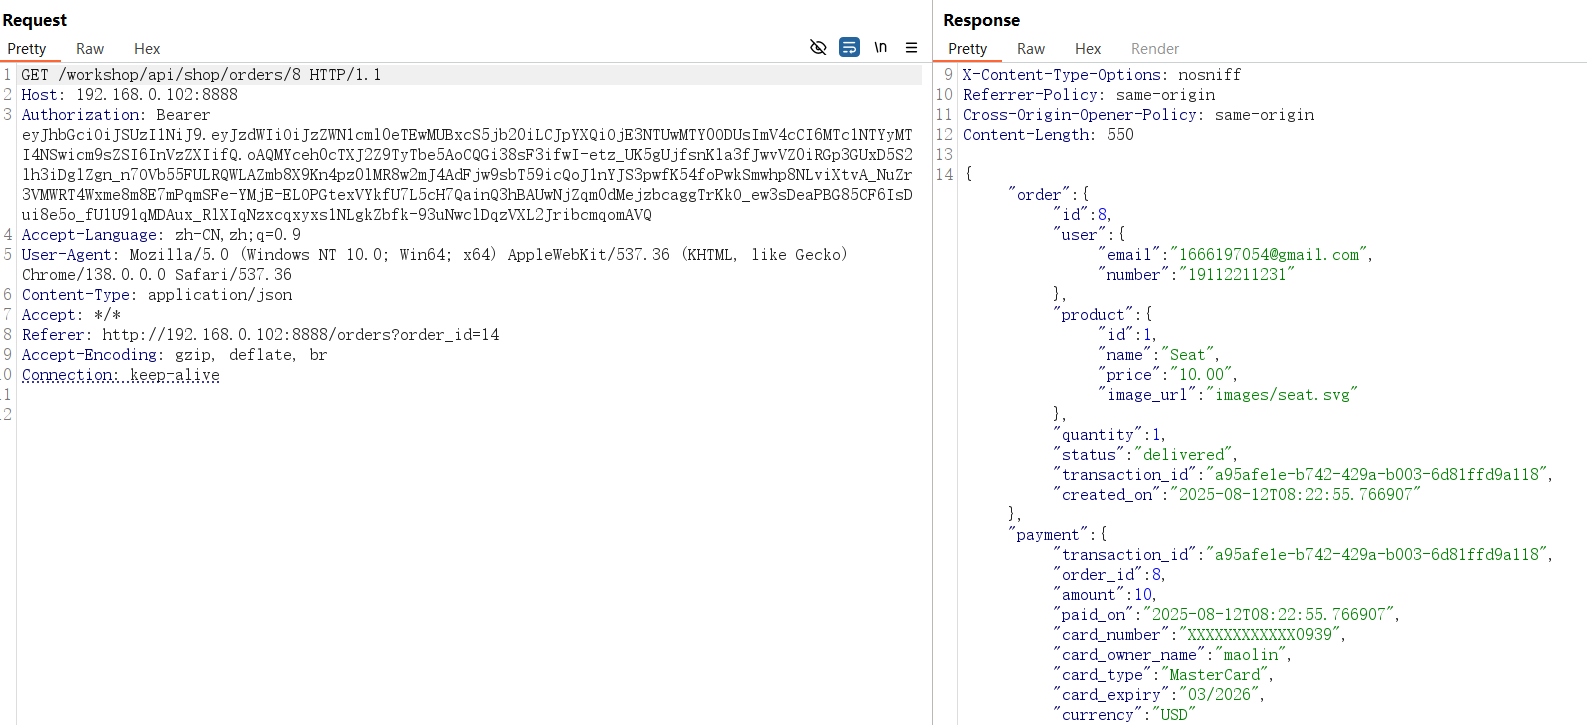Toggle word wrap icon in Request panel

point(849,47)
